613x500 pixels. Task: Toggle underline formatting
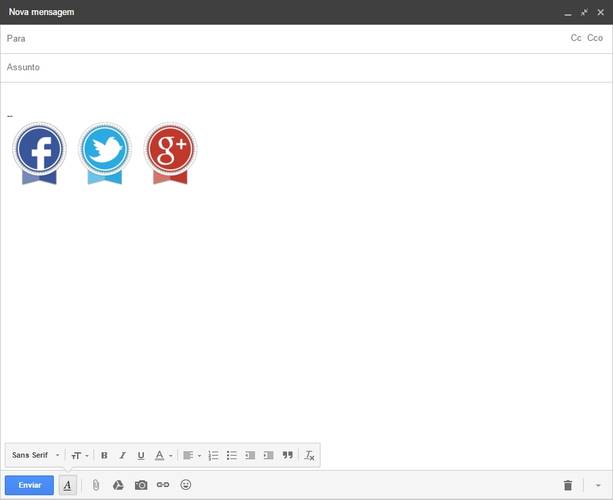click(x=141, y=455)
